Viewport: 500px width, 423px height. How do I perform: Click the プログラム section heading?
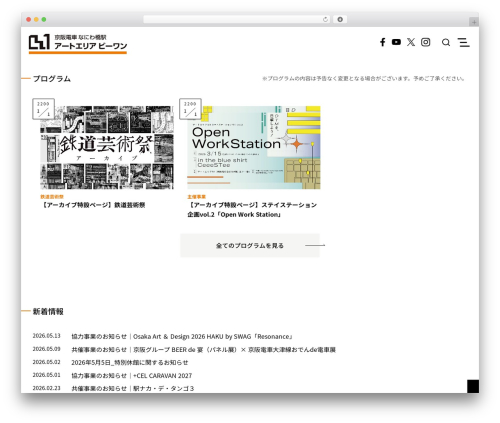click(52, 79)
